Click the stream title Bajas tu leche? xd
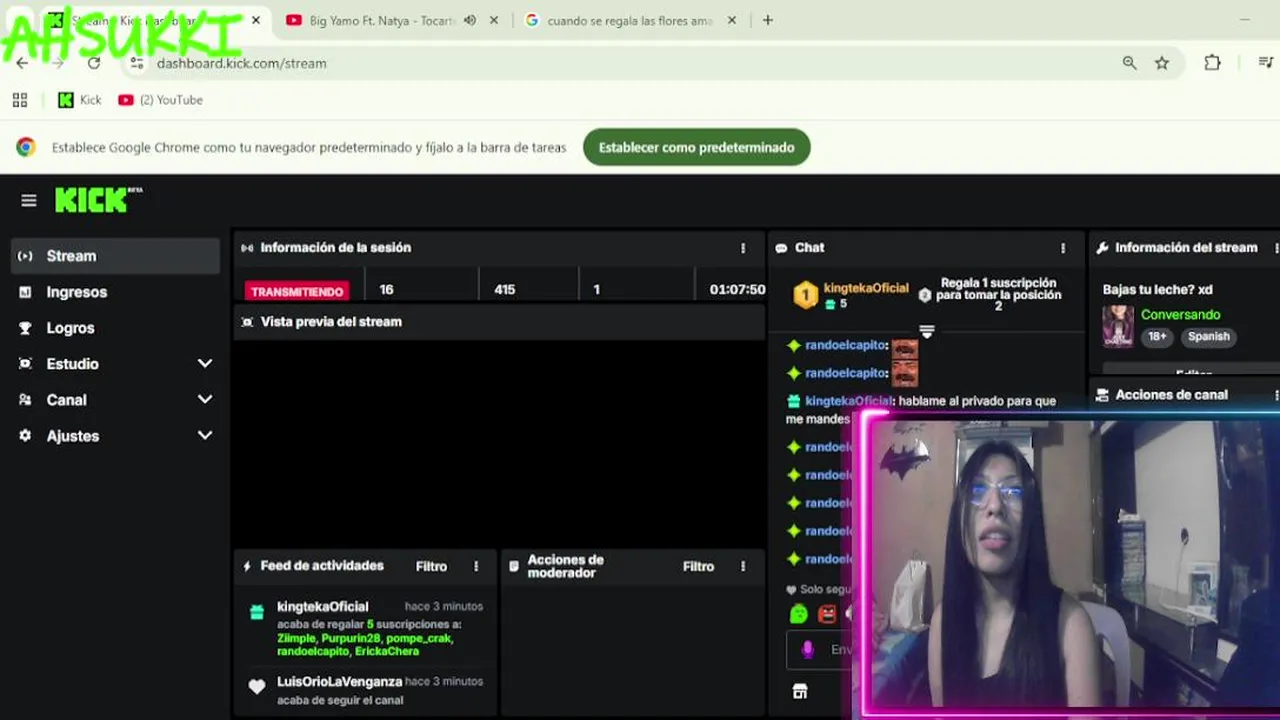The image size is (1280, 720). 1157,290
